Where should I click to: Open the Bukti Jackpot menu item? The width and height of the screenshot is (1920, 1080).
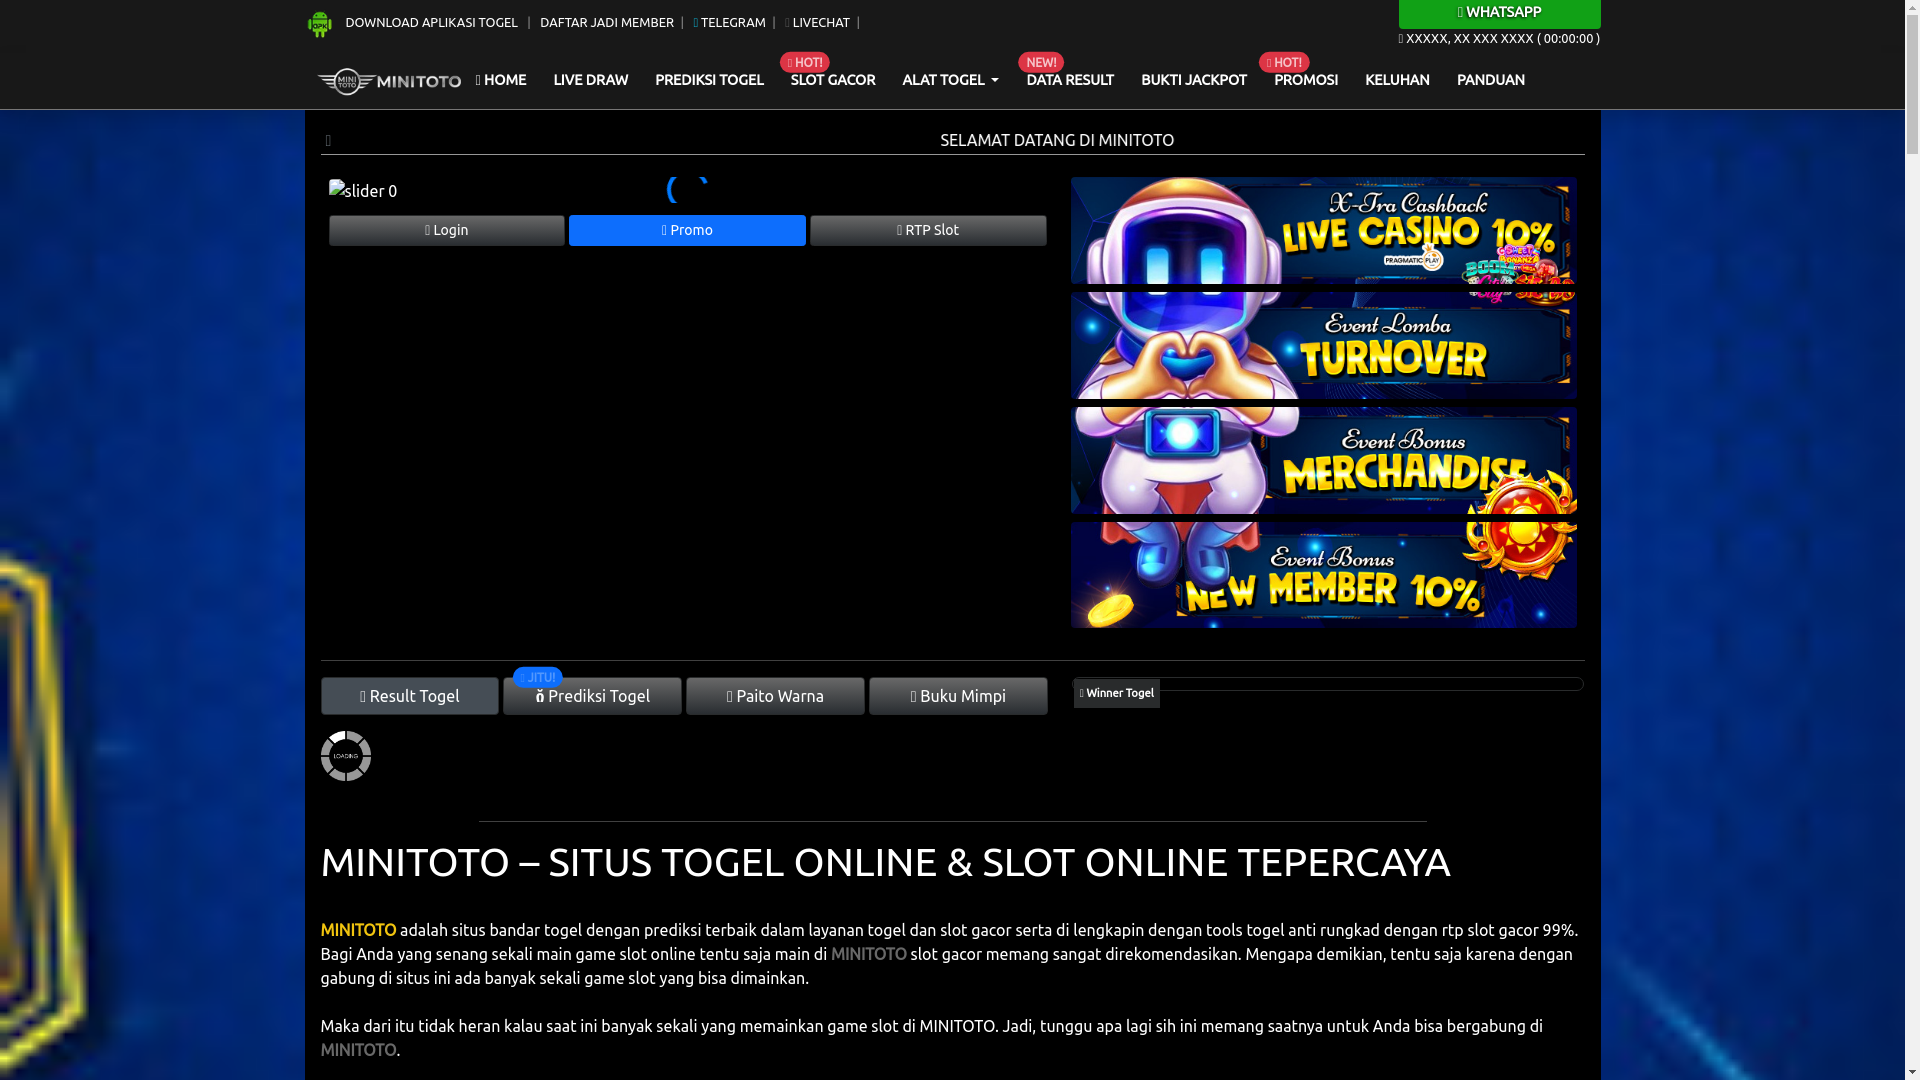click(1194, 80)
